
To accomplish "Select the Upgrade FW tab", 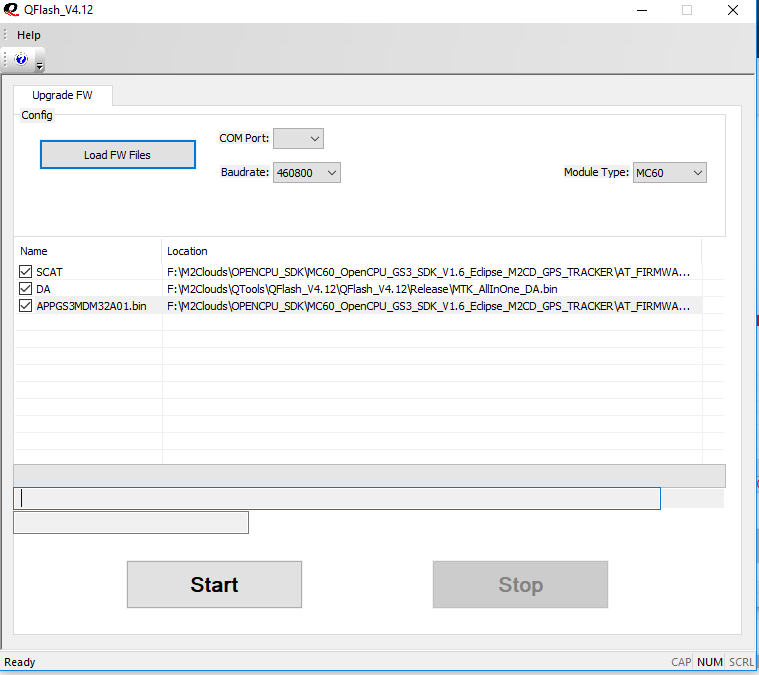I will point(62,95).
